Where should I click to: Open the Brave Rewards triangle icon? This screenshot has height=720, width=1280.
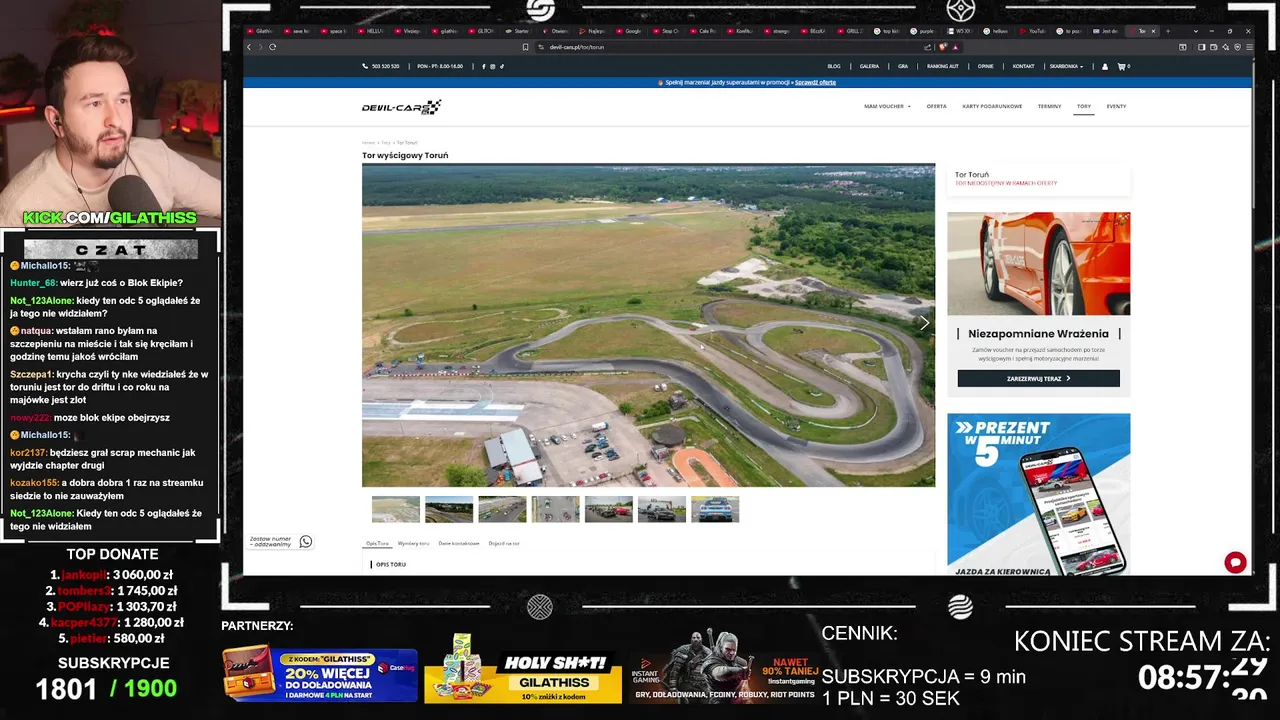[955, 47]
